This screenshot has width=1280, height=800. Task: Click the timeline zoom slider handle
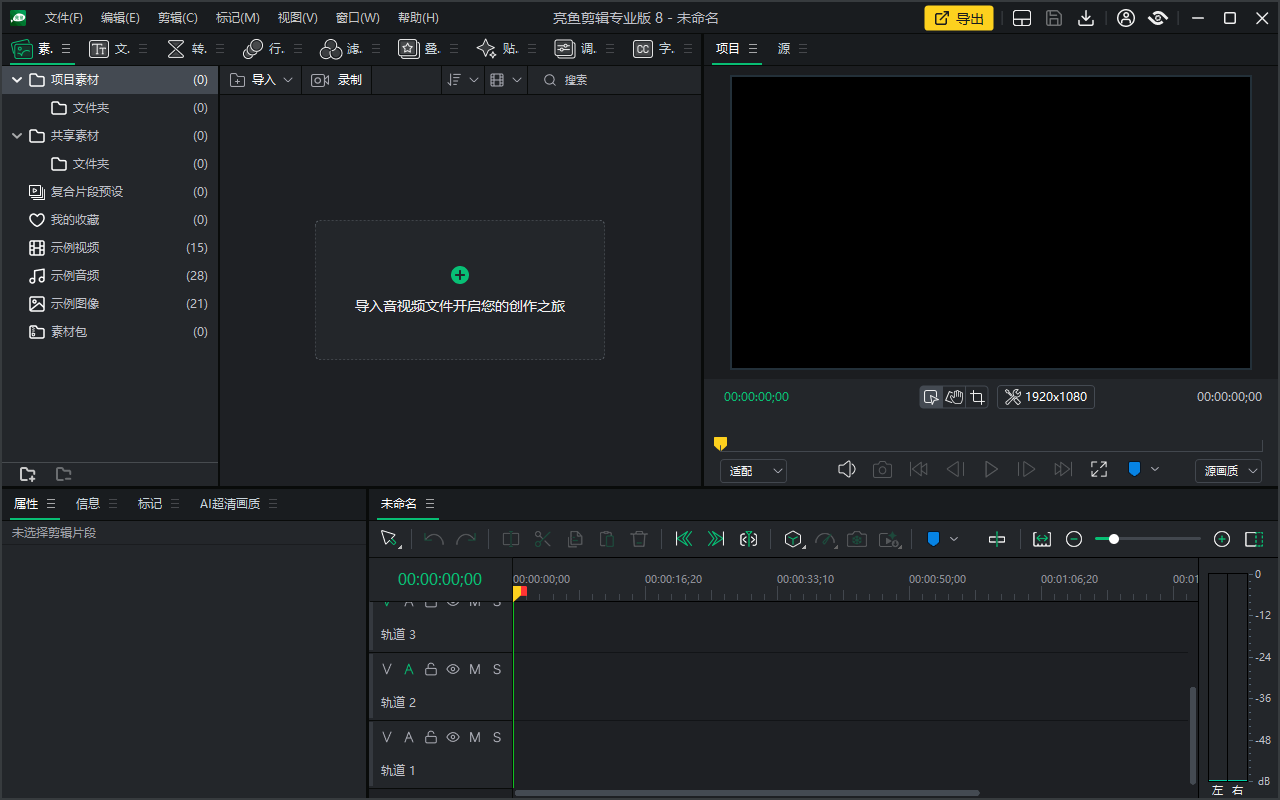click(x=1114, y=539)
